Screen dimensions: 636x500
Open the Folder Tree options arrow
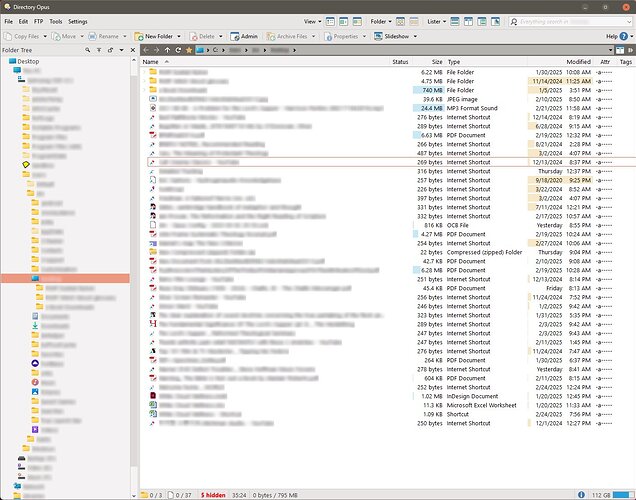pyautogui.click(x=121, y=50)
